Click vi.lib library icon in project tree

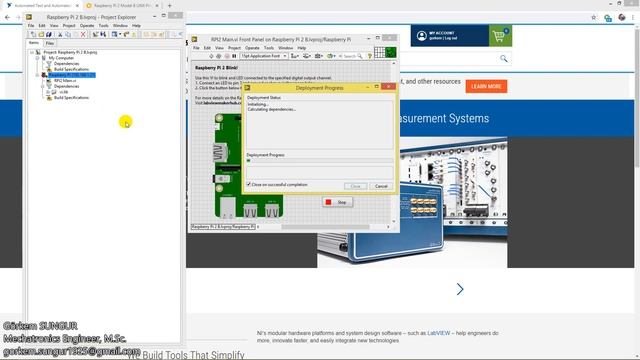tap(54, 92)
